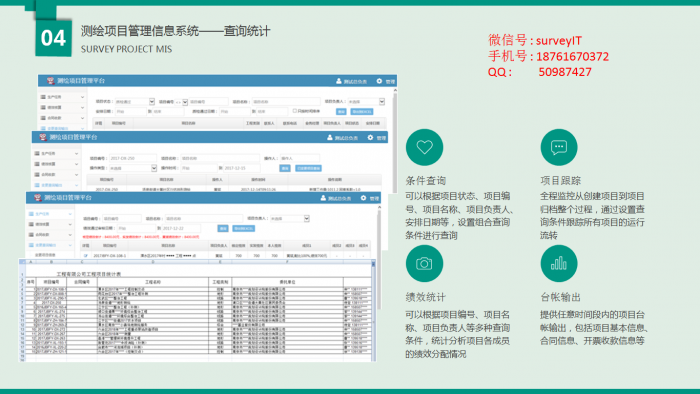Click the blue detail icon in the performance table row
700x394 pixels.
pos(85,256)
